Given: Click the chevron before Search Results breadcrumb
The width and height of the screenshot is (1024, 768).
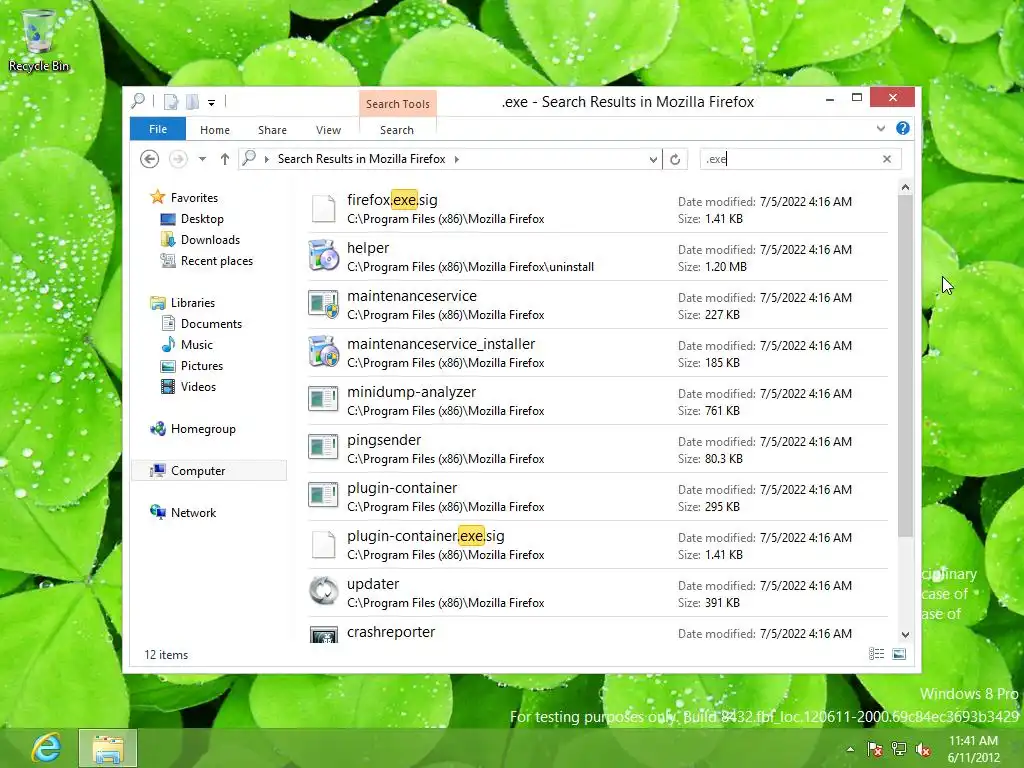Looking at the screenshot, I should [266, 159].
